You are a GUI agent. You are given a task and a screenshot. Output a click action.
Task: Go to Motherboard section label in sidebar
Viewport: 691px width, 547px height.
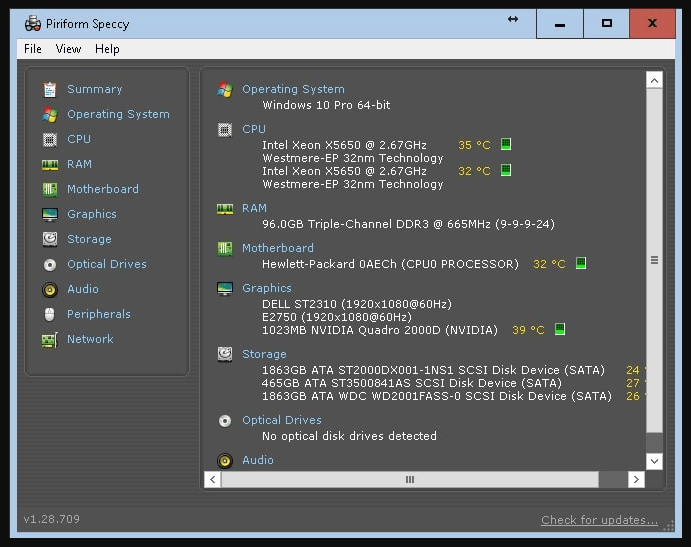click(103, 189)
